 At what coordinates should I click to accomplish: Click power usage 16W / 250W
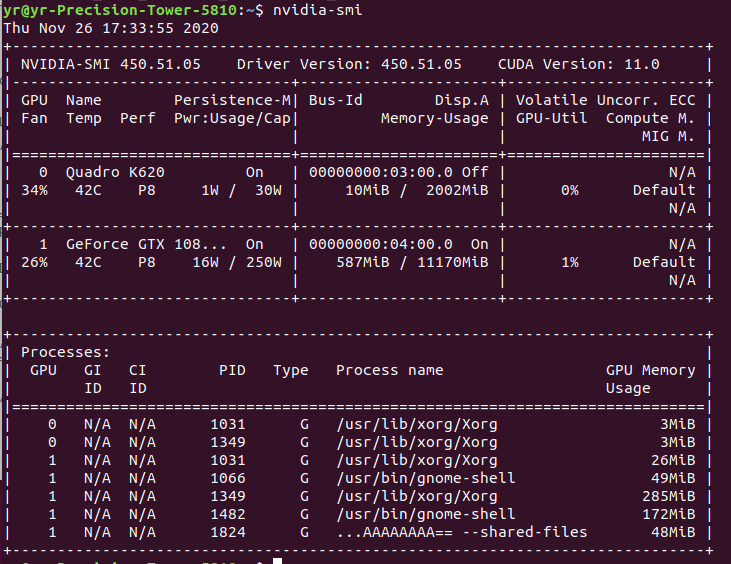237,262
